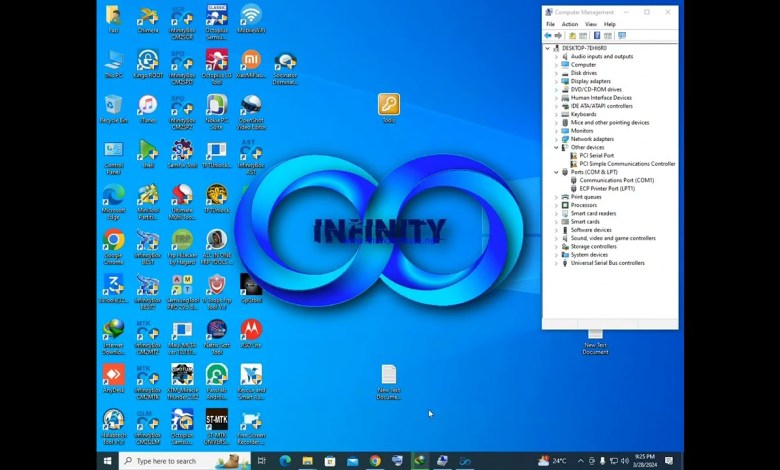Open the Microsoft Edge desktop icon
This screenshot has width=780, height=470.
coord(113,195)
